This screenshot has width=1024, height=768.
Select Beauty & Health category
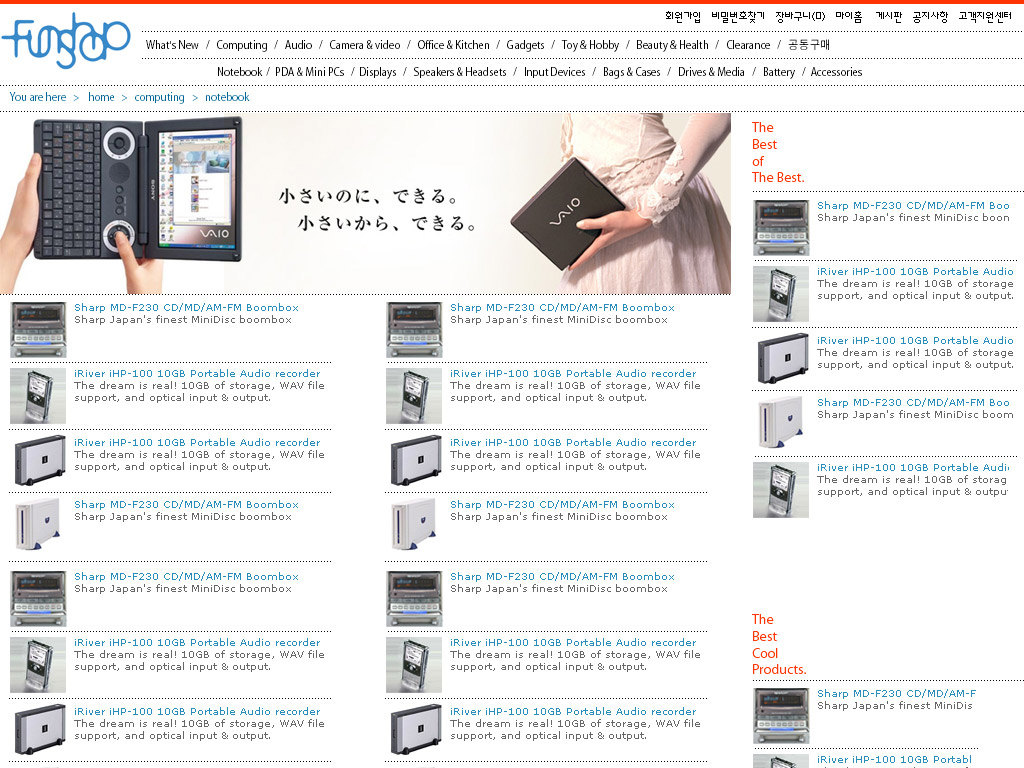click(672, 45)
